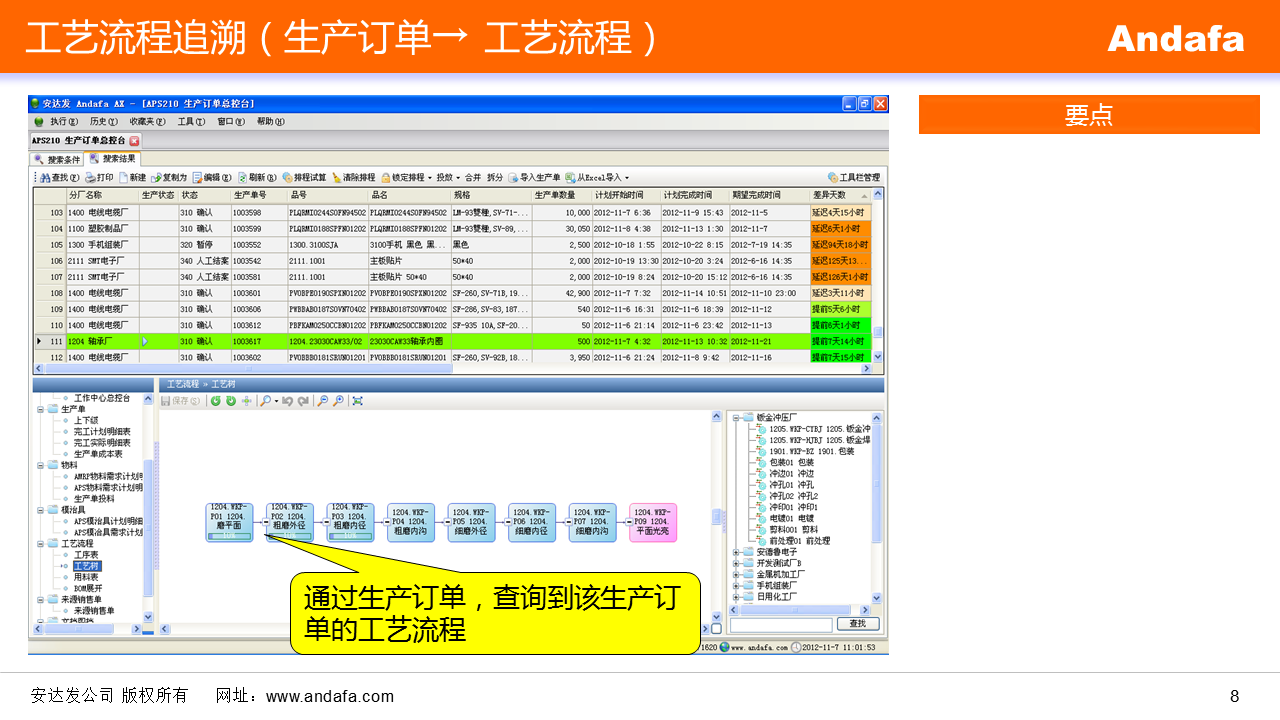Click the order grid vertical scrollbar down arrow
The height and width of the screenshot is (720, 1280).
(878, 356)
